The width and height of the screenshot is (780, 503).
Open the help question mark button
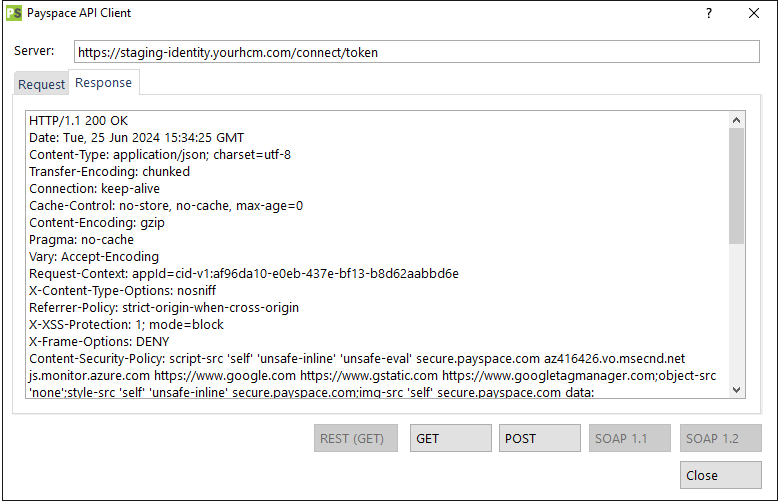[709, 13]
